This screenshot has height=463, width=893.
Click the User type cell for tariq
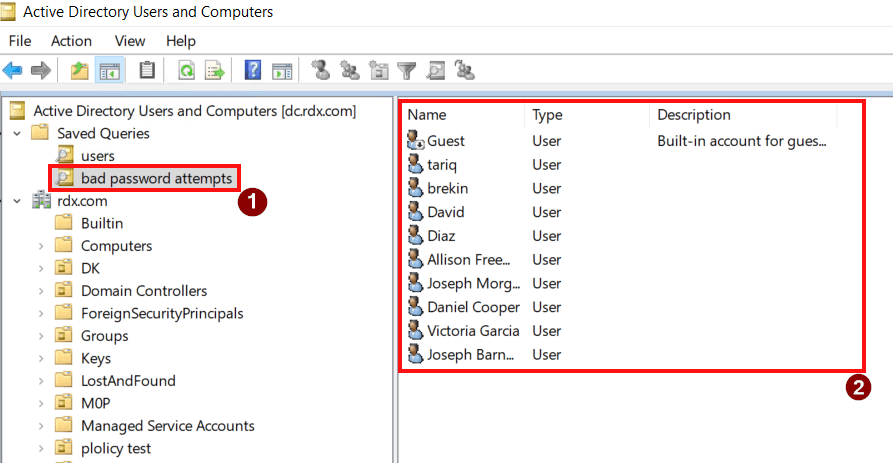pos(546,165)
